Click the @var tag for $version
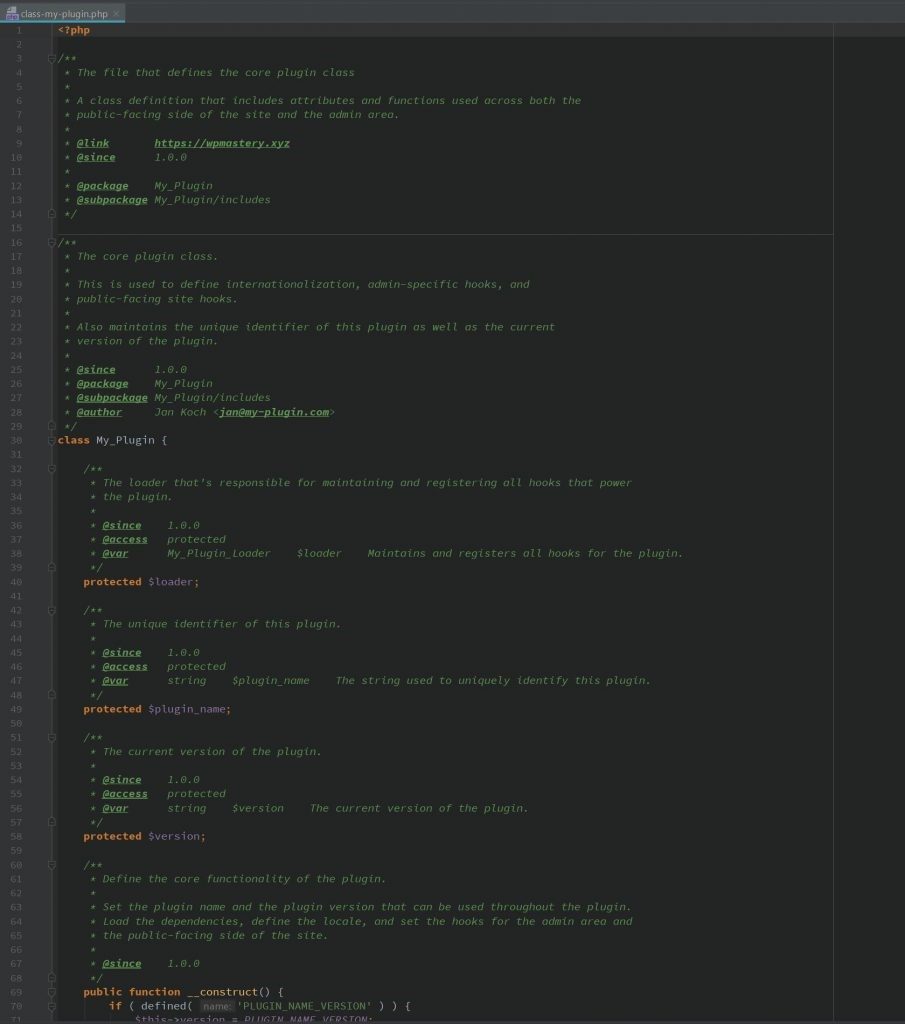The width and height of the screenshot is (905, 1024). pyautogui.click(x=115, y=808)
